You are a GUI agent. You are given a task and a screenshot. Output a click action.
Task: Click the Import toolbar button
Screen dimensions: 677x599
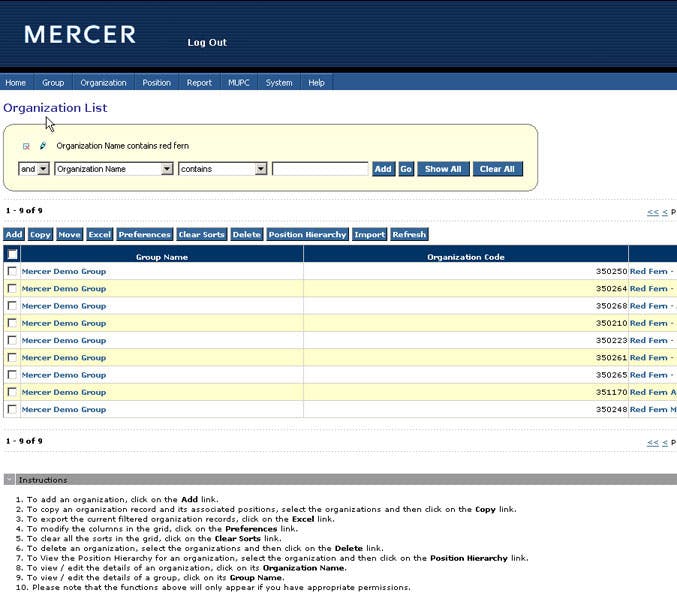pyautogui.click(x=370, y=235)
